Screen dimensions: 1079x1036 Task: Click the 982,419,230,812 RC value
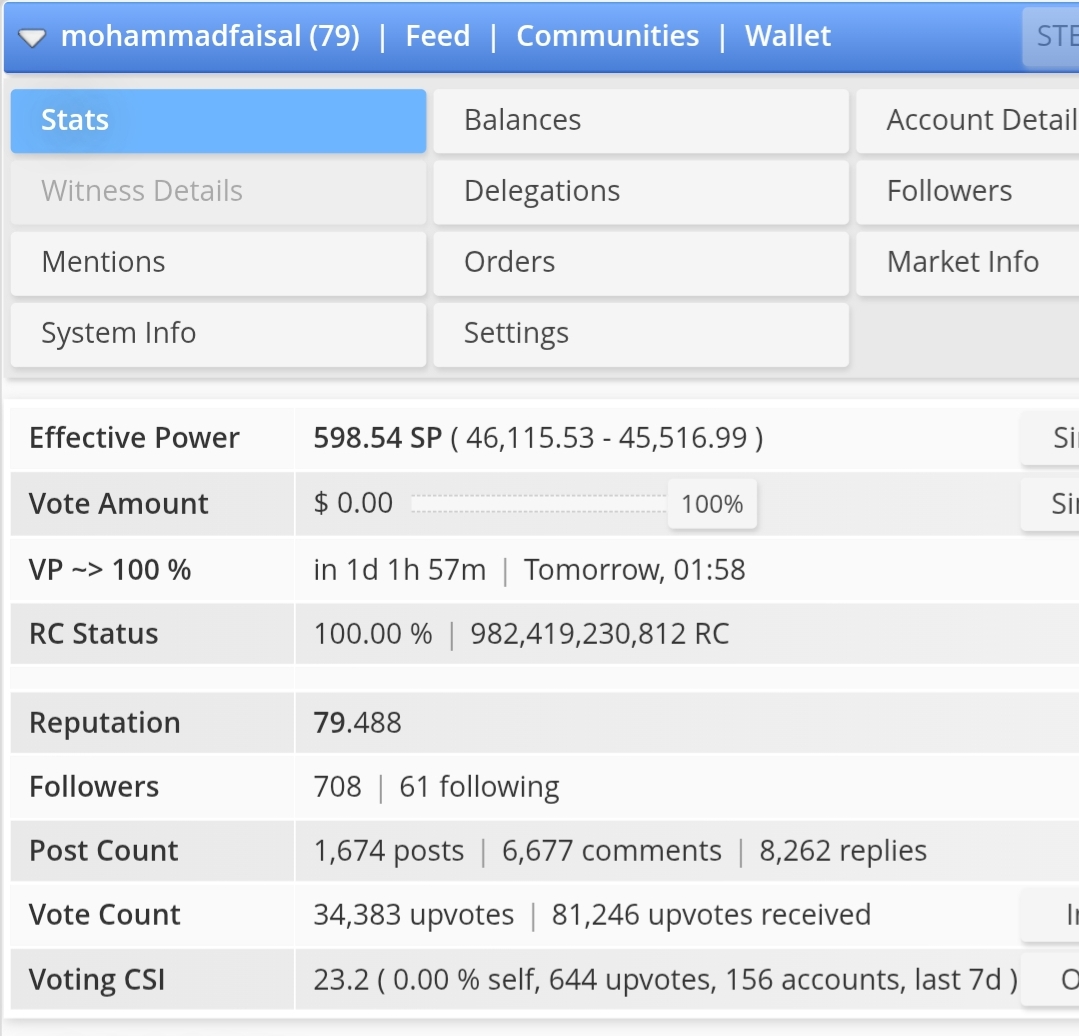point(599,634)
